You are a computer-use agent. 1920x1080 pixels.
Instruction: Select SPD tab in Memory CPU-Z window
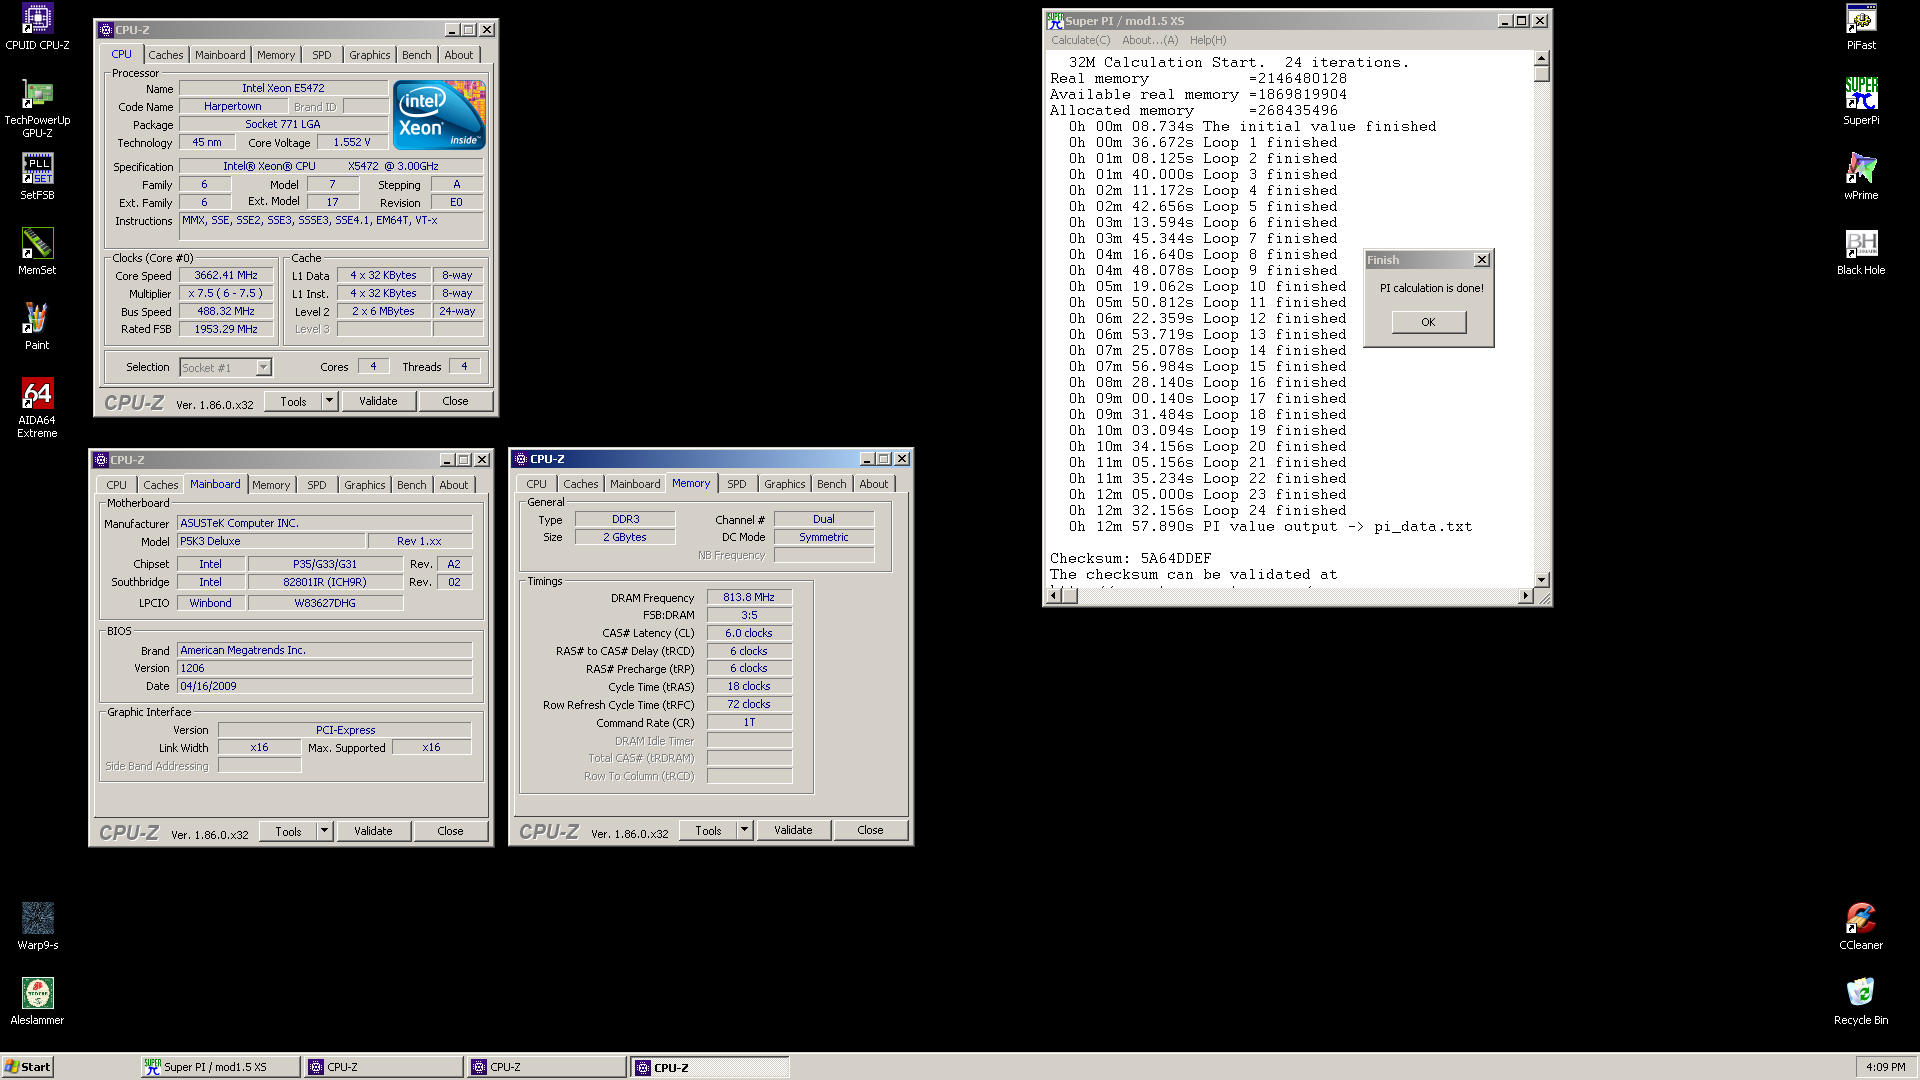tap(737, 484)
